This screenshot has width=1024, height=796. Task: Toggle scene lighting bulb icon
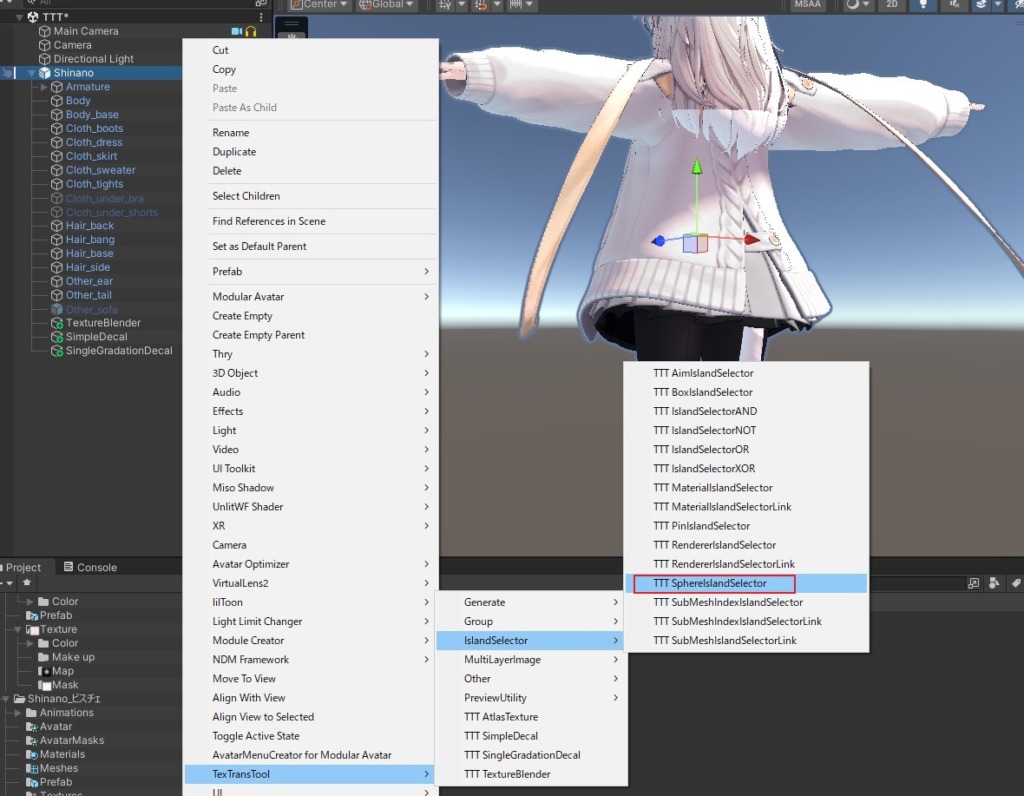923,4
